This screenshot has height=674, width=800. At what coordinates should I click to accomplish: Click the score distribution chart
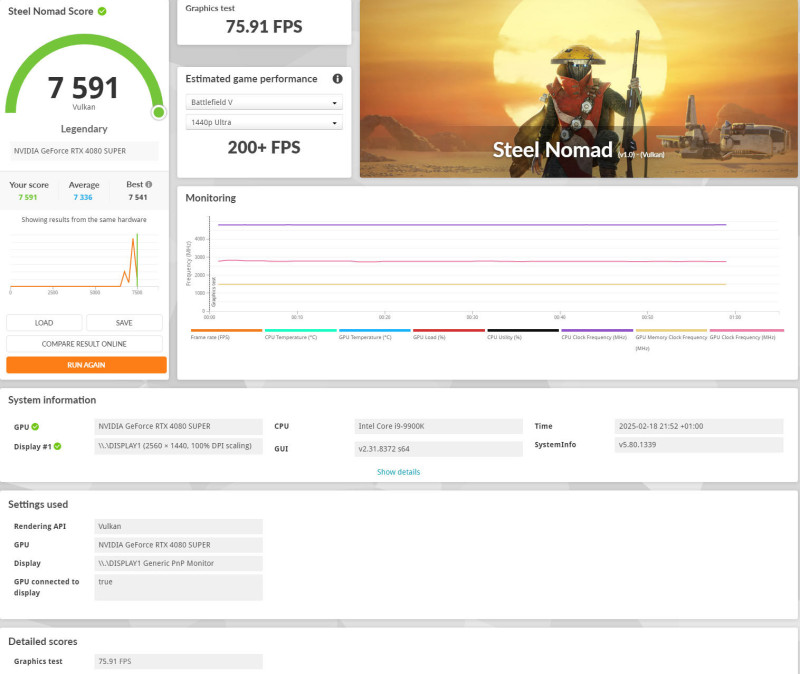(84, 263)
